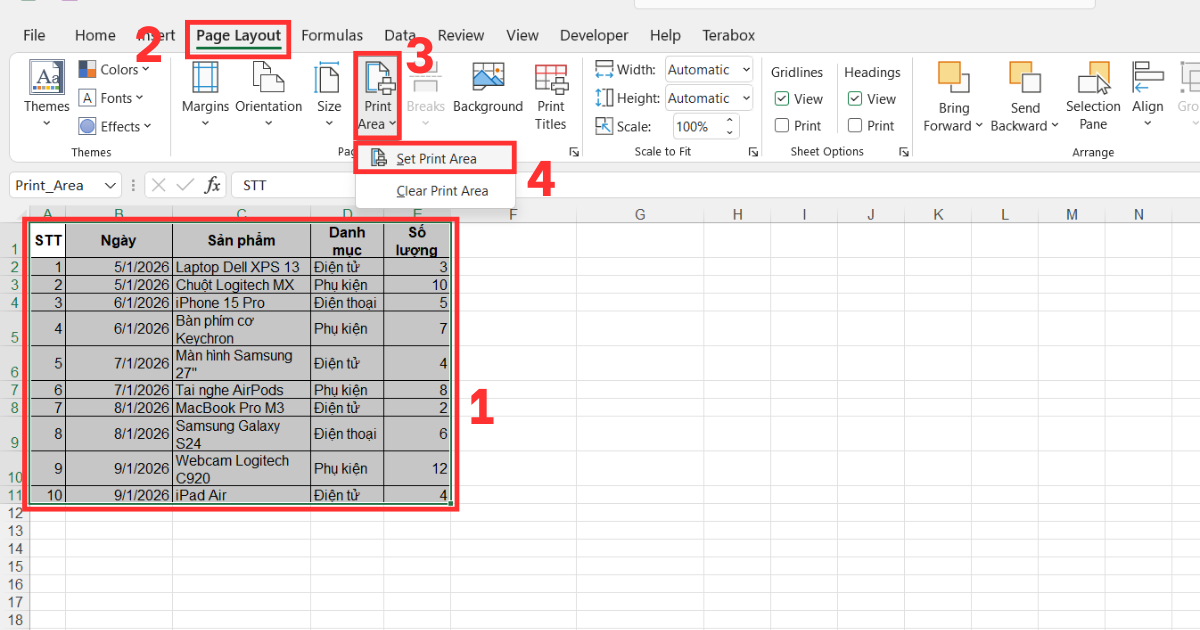Choose Set Print Area from menu

tap(436, 158)
